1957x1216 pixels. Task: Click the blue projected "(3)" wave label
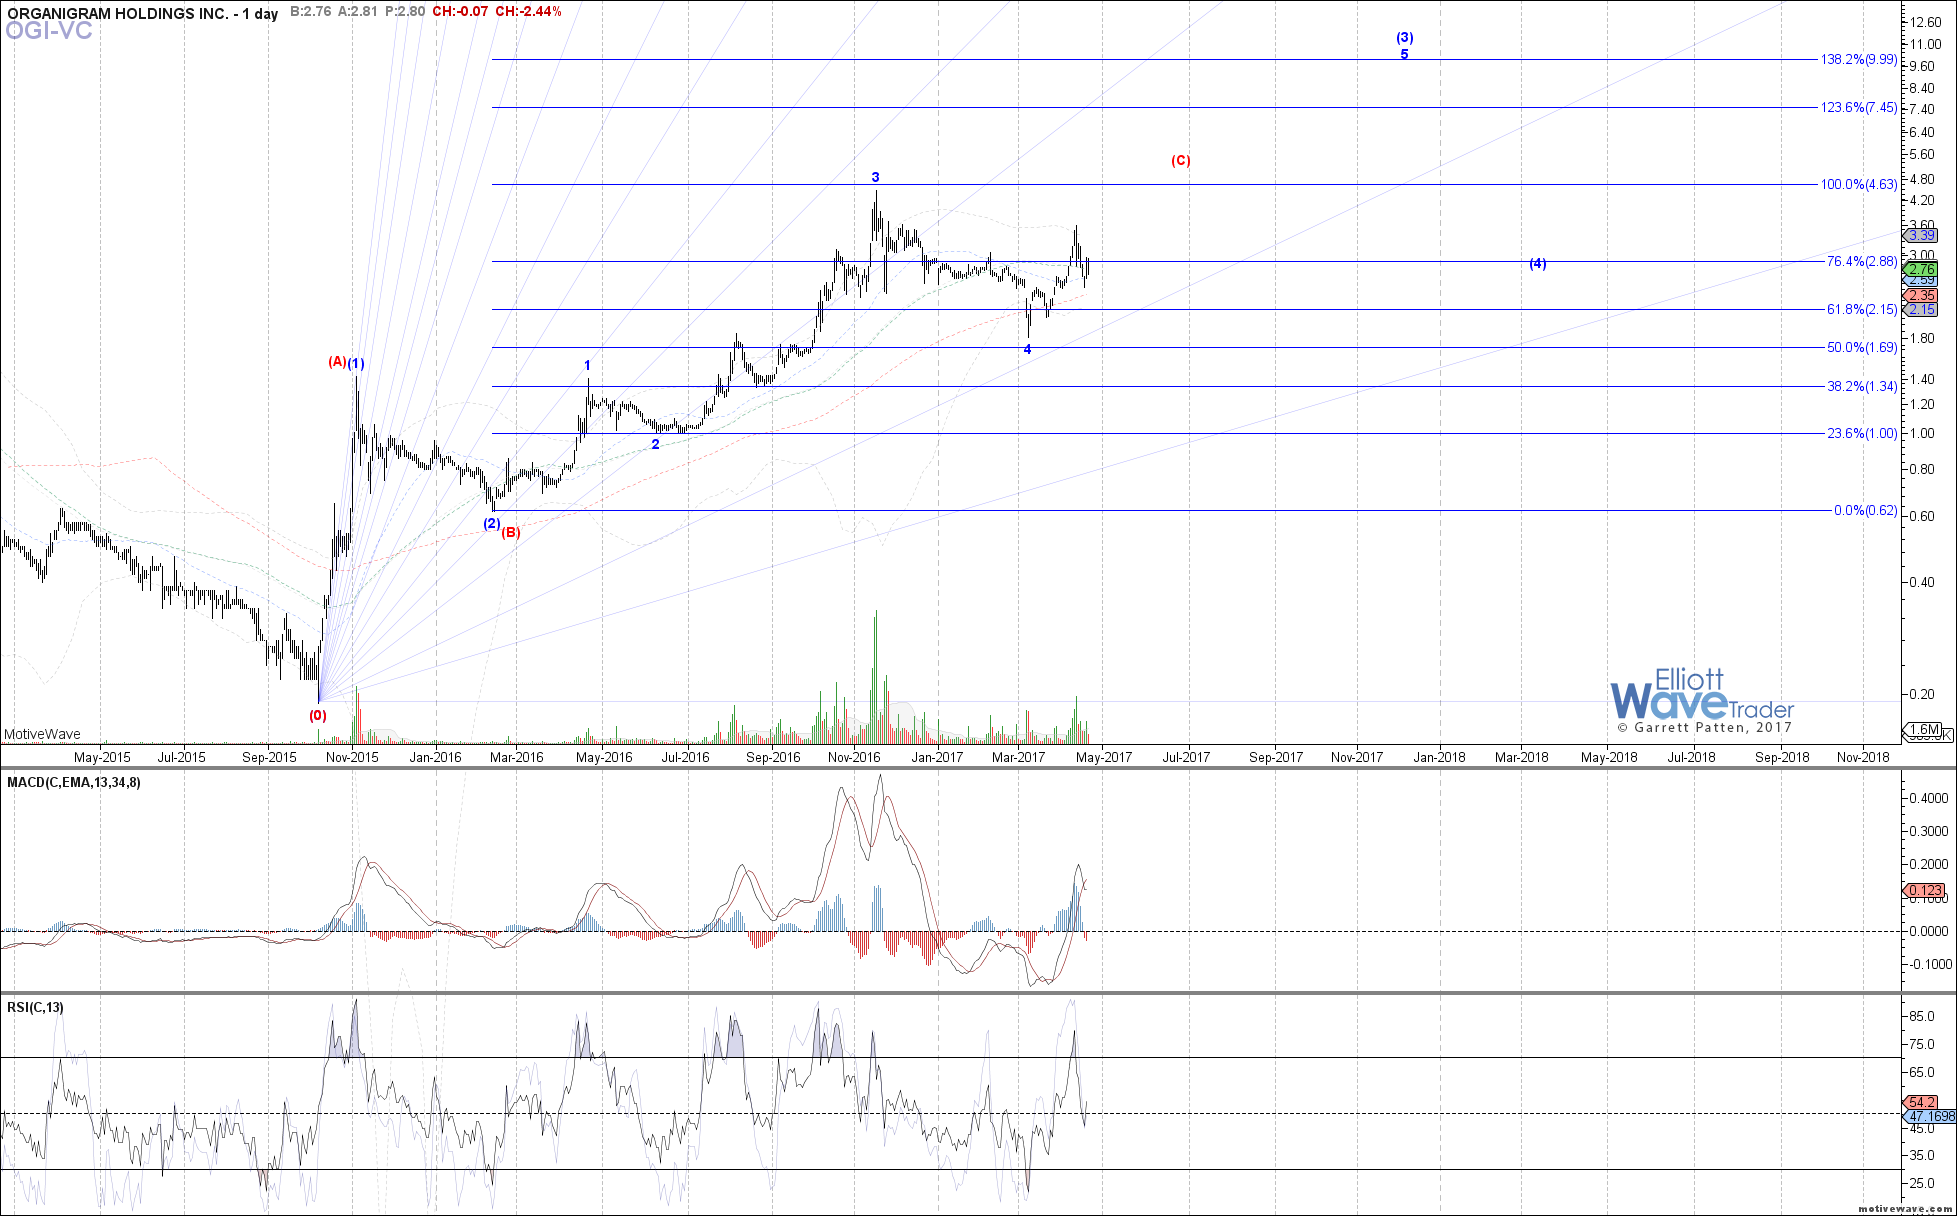1405,38
